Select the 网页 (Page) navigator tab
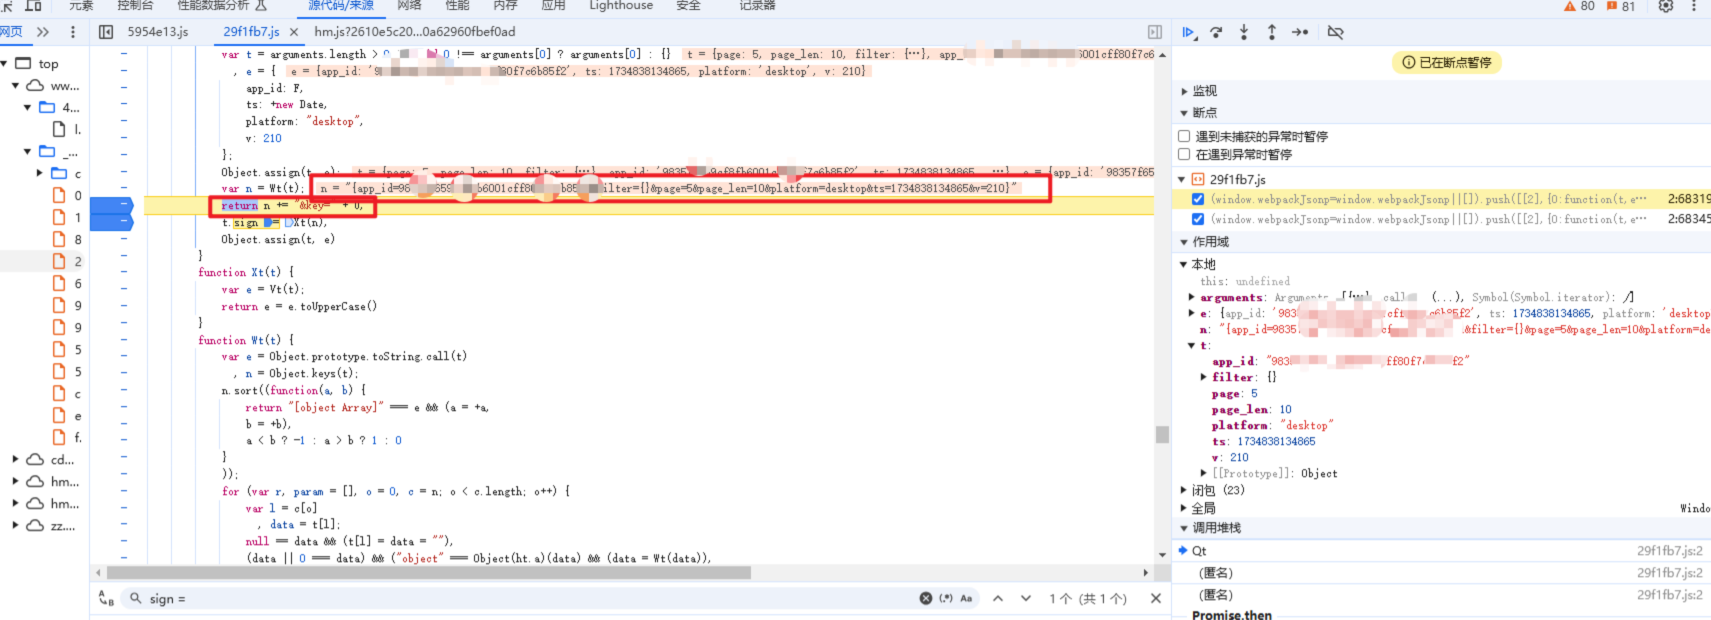The width and height of the screenshot is (1711, 620). click(11, 32)
